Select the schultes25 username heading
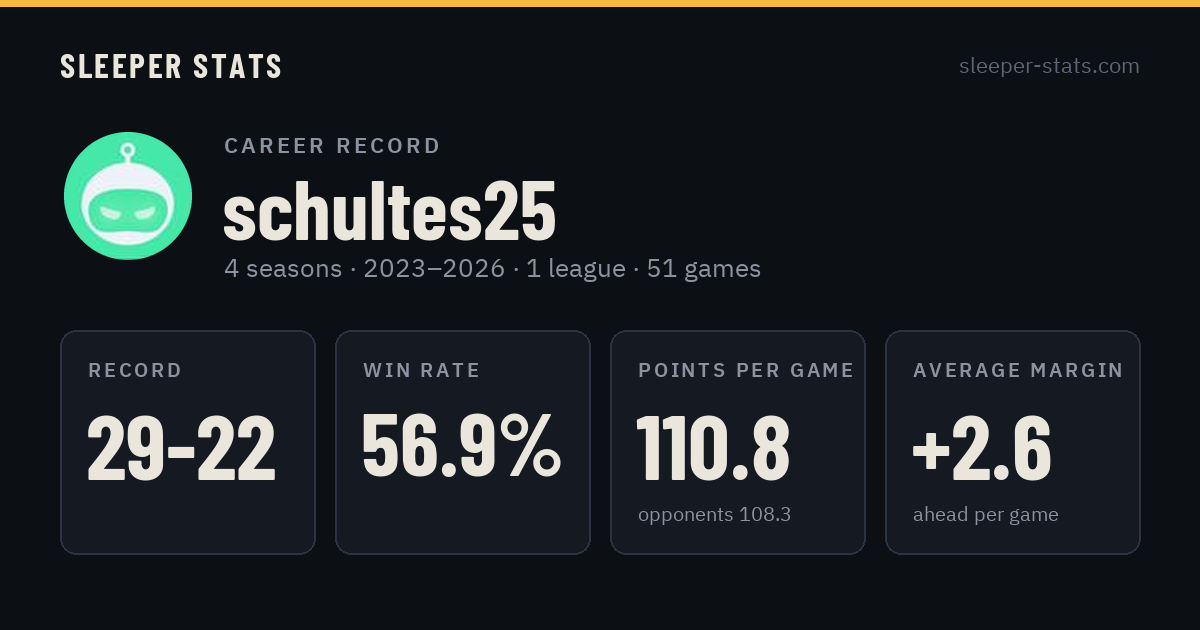 [x=389, y=211]
